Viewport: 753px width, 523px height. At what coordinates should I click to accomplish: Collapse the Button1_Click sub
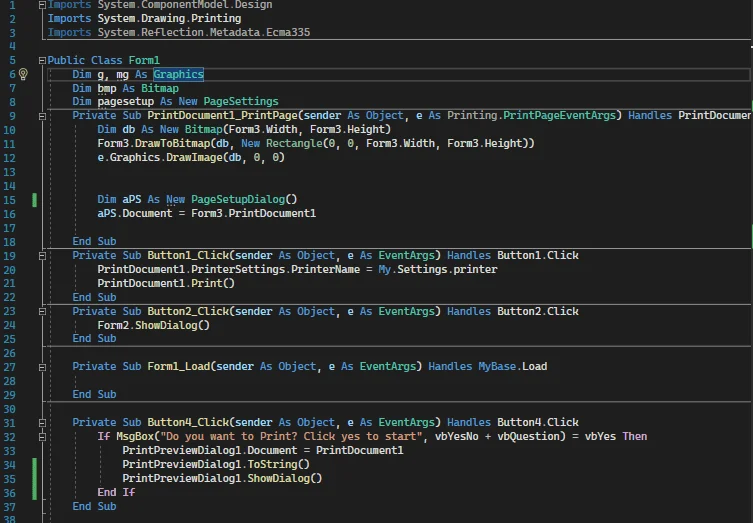(x=42, y=256)
